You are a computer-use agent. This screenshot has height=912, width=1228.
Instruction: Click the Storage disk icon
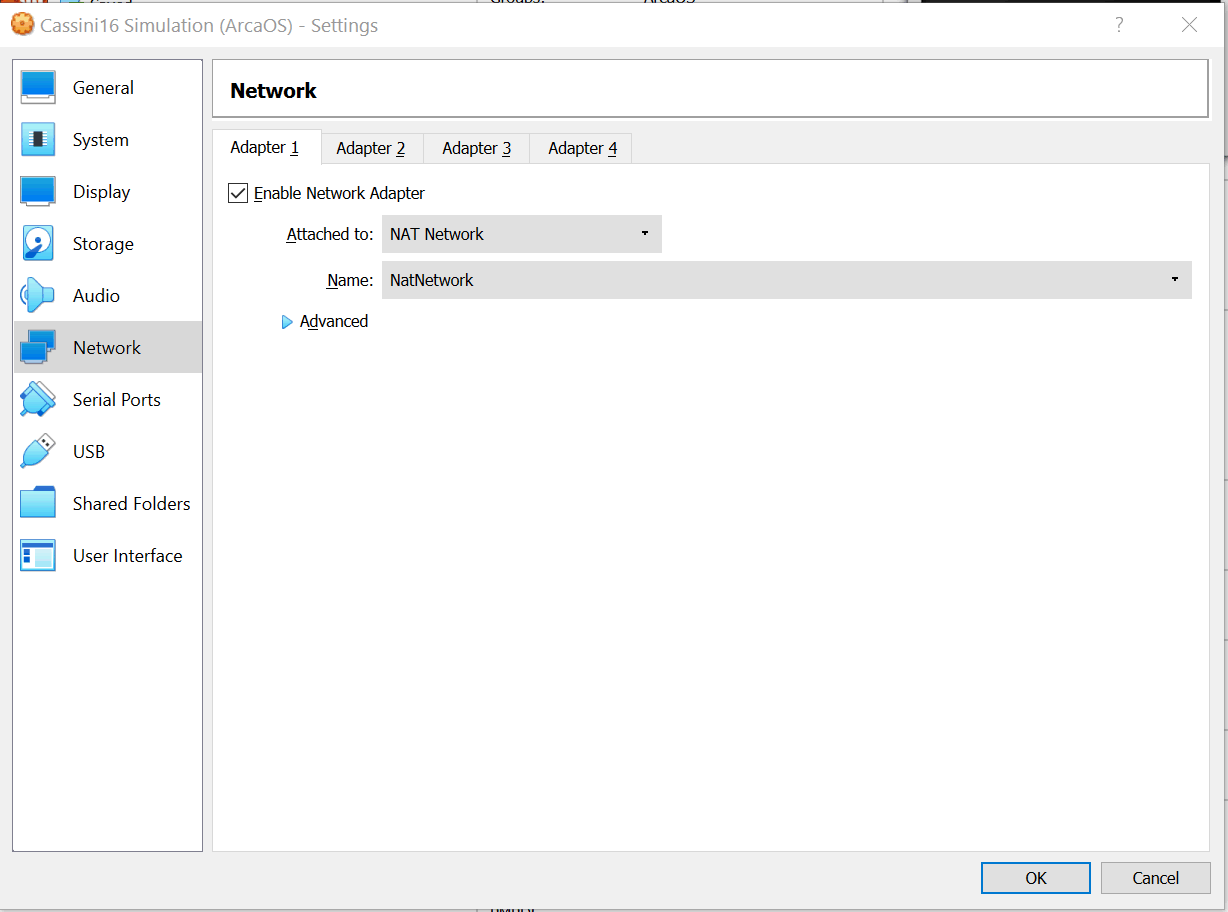38,244
